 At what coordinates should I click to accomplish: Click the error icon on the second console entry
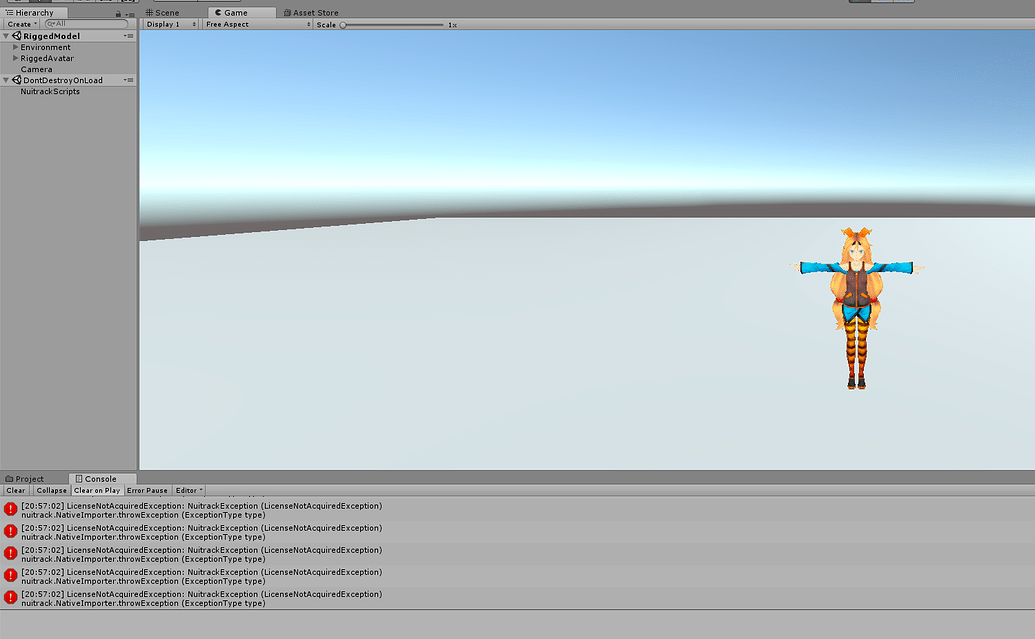tap(10, 531)
